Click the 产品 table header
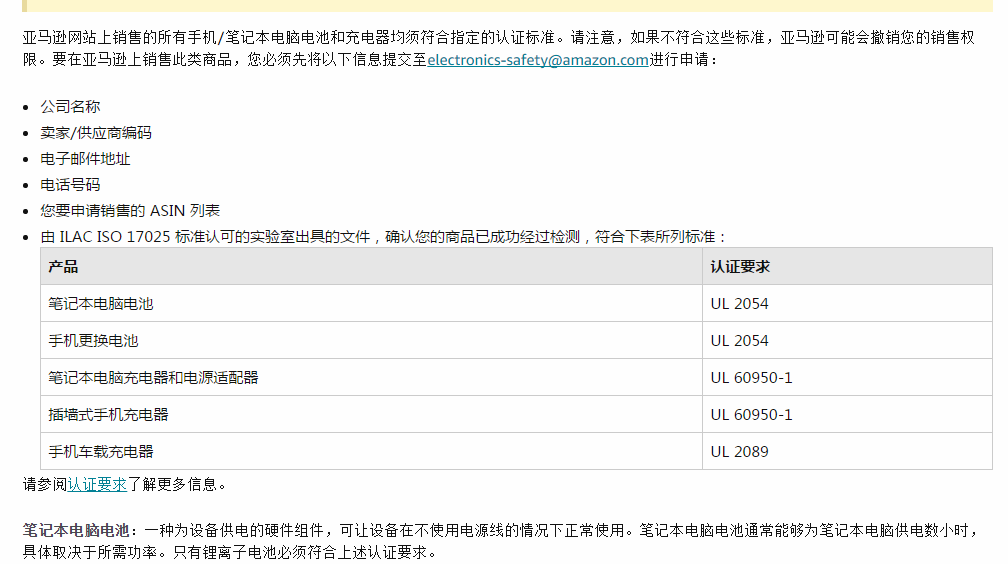1008x564 pixels. pyautogui.click(x=372, y=266)
